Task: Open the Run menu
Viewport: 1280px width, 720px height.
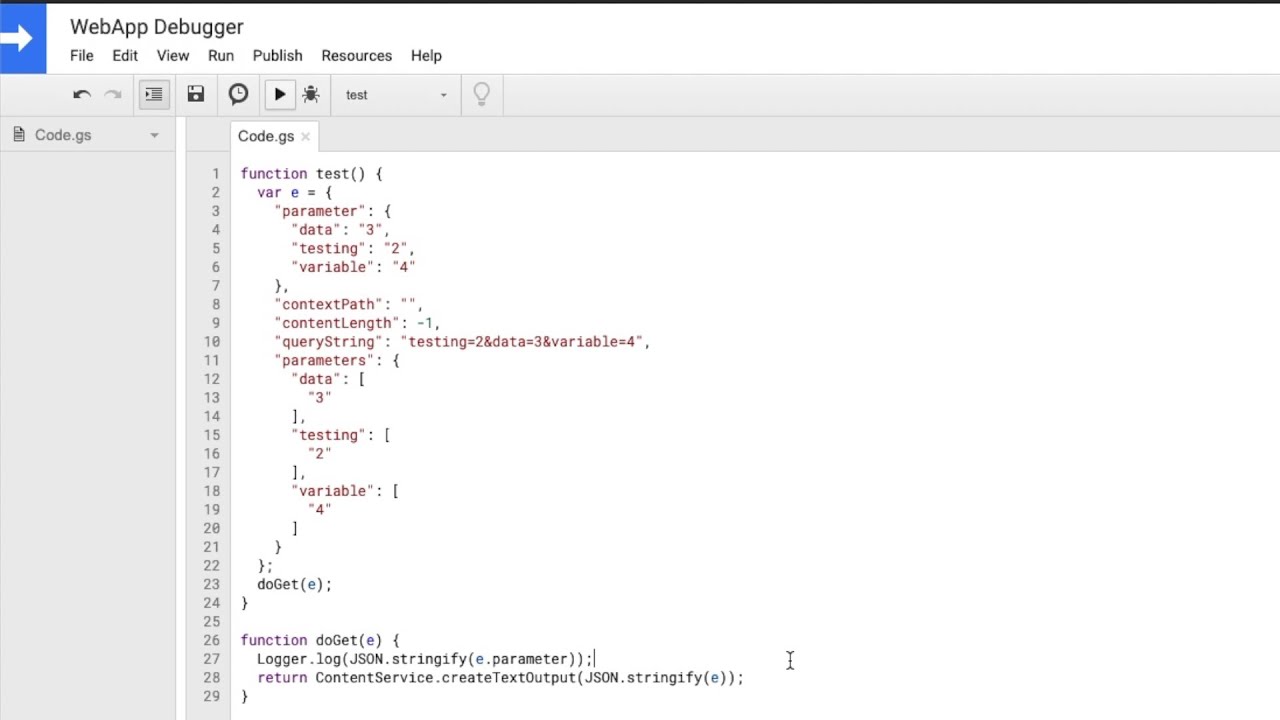Action: click(221, 56)
